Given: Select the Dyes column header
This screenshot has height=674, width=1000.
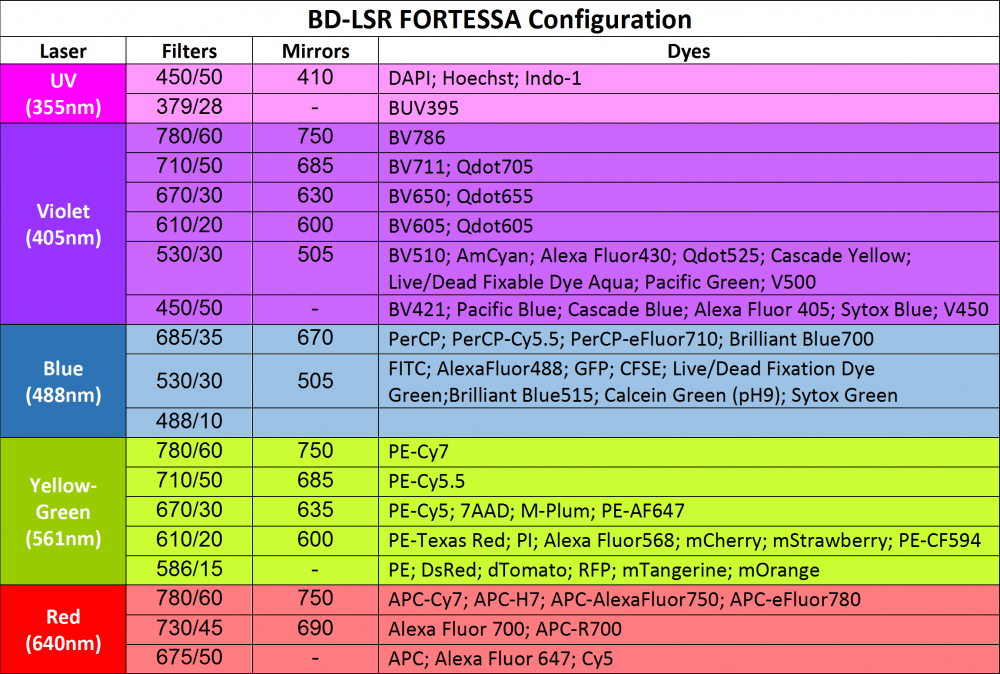Looking at the screenshot, I should tap(689, 51).
